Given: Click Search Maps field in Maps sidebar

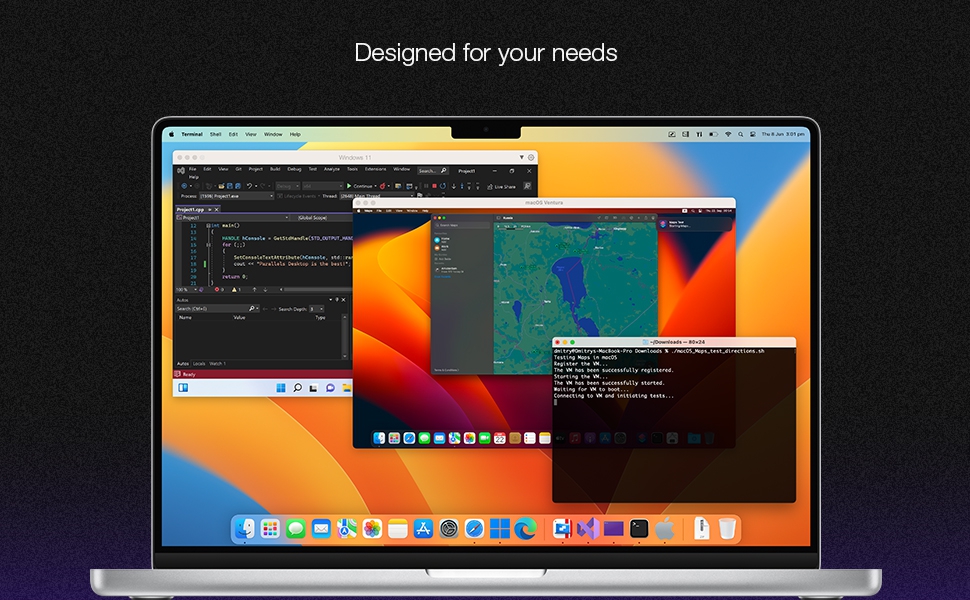Looking at the screenshot, I should 461,225.
